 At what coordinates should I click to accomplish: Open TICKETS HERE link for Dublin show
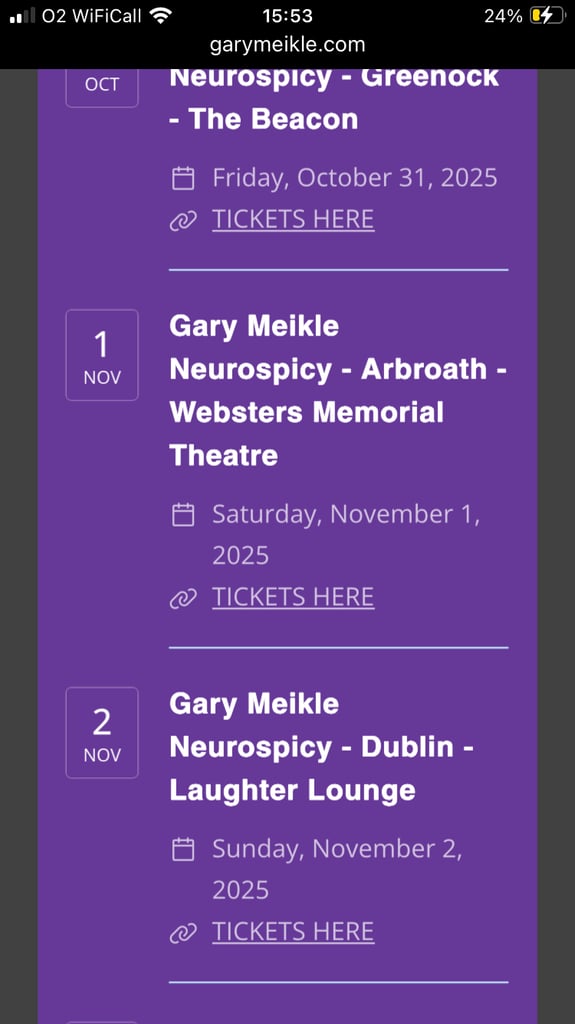tap(293, 931)
